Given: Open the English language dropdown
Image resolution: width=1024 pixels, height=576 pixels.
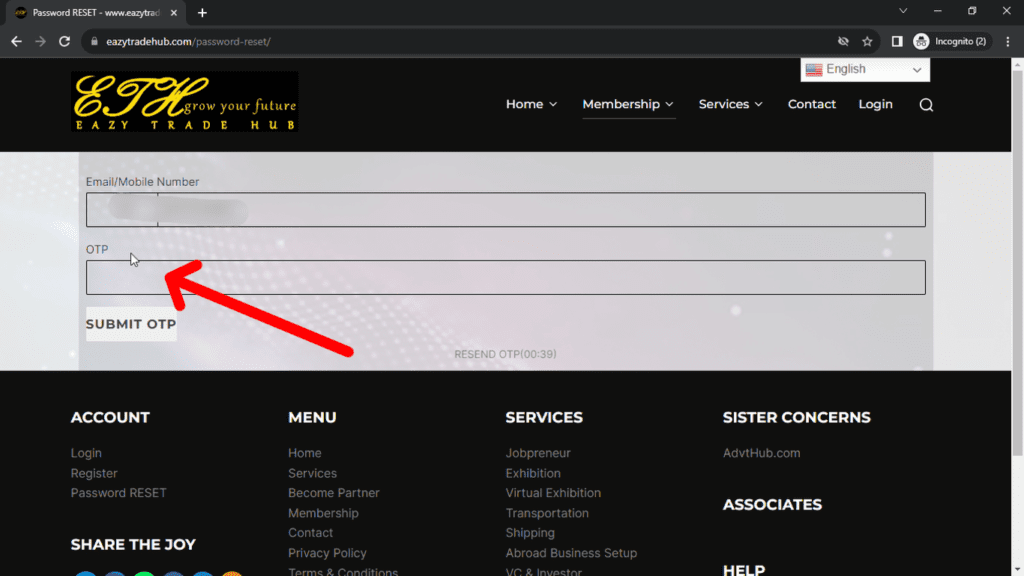Looking at the screenshot, I should 865,69.
